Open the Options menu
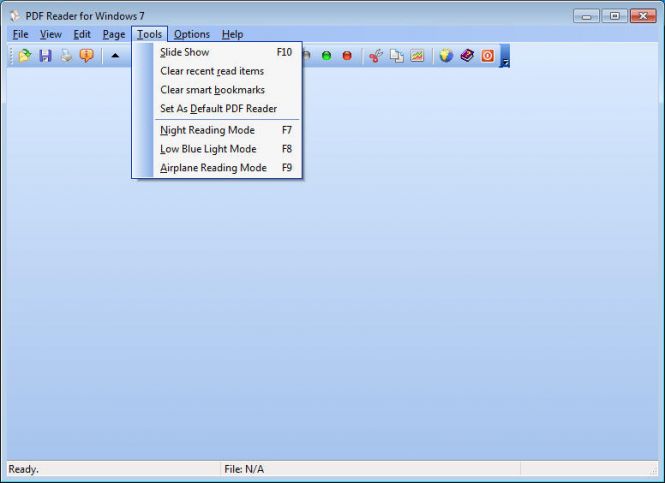This screenshot has width=665, height=483. [192, 34]
